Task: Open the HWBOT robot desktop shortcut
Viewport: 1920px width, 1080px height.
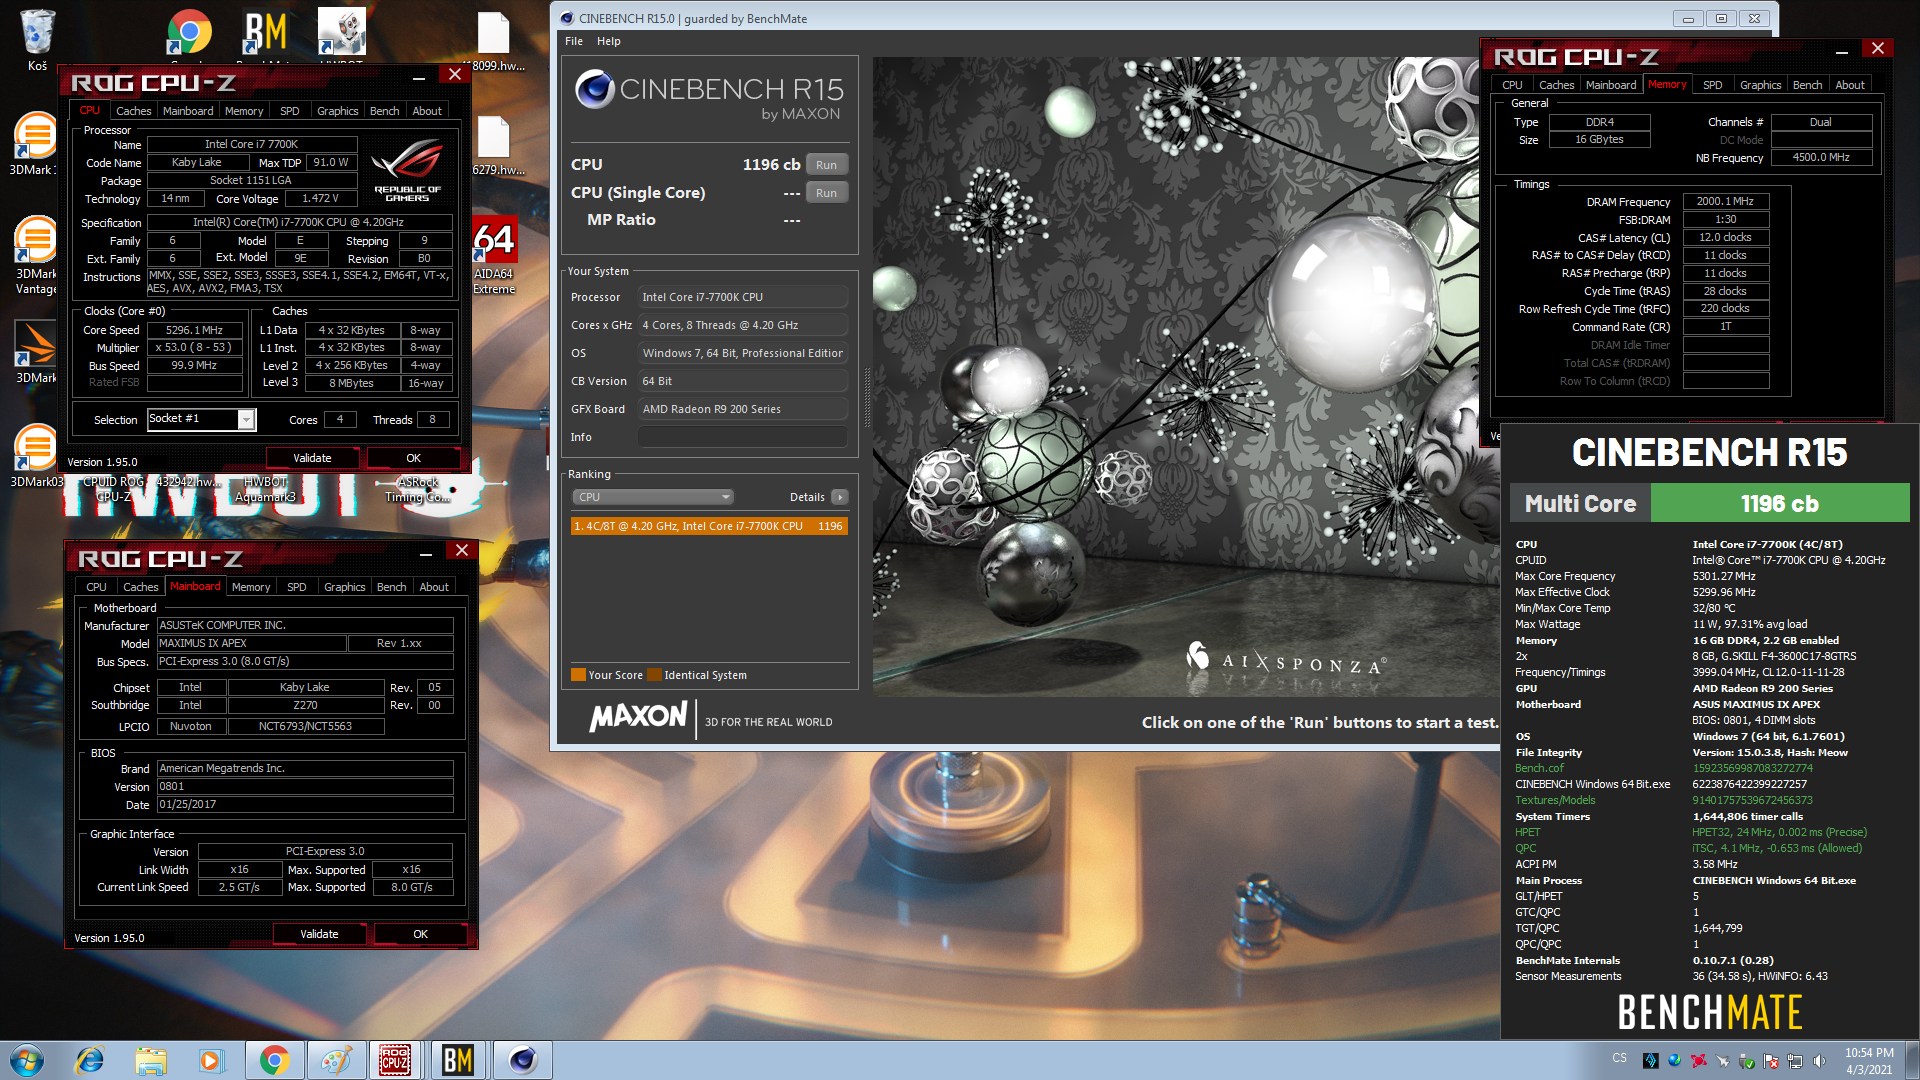Action: tap(341, 33)
